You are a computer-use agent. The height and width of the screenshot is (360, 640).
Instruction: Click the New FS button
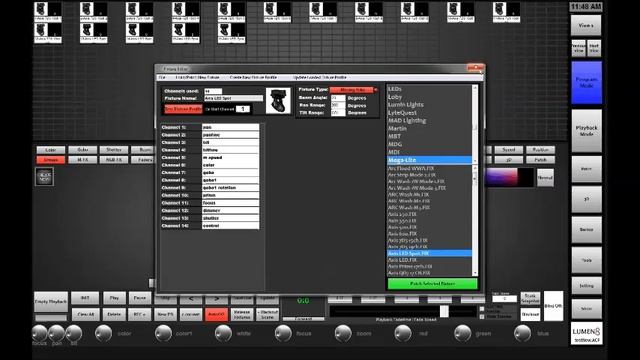tap(165, 315)
